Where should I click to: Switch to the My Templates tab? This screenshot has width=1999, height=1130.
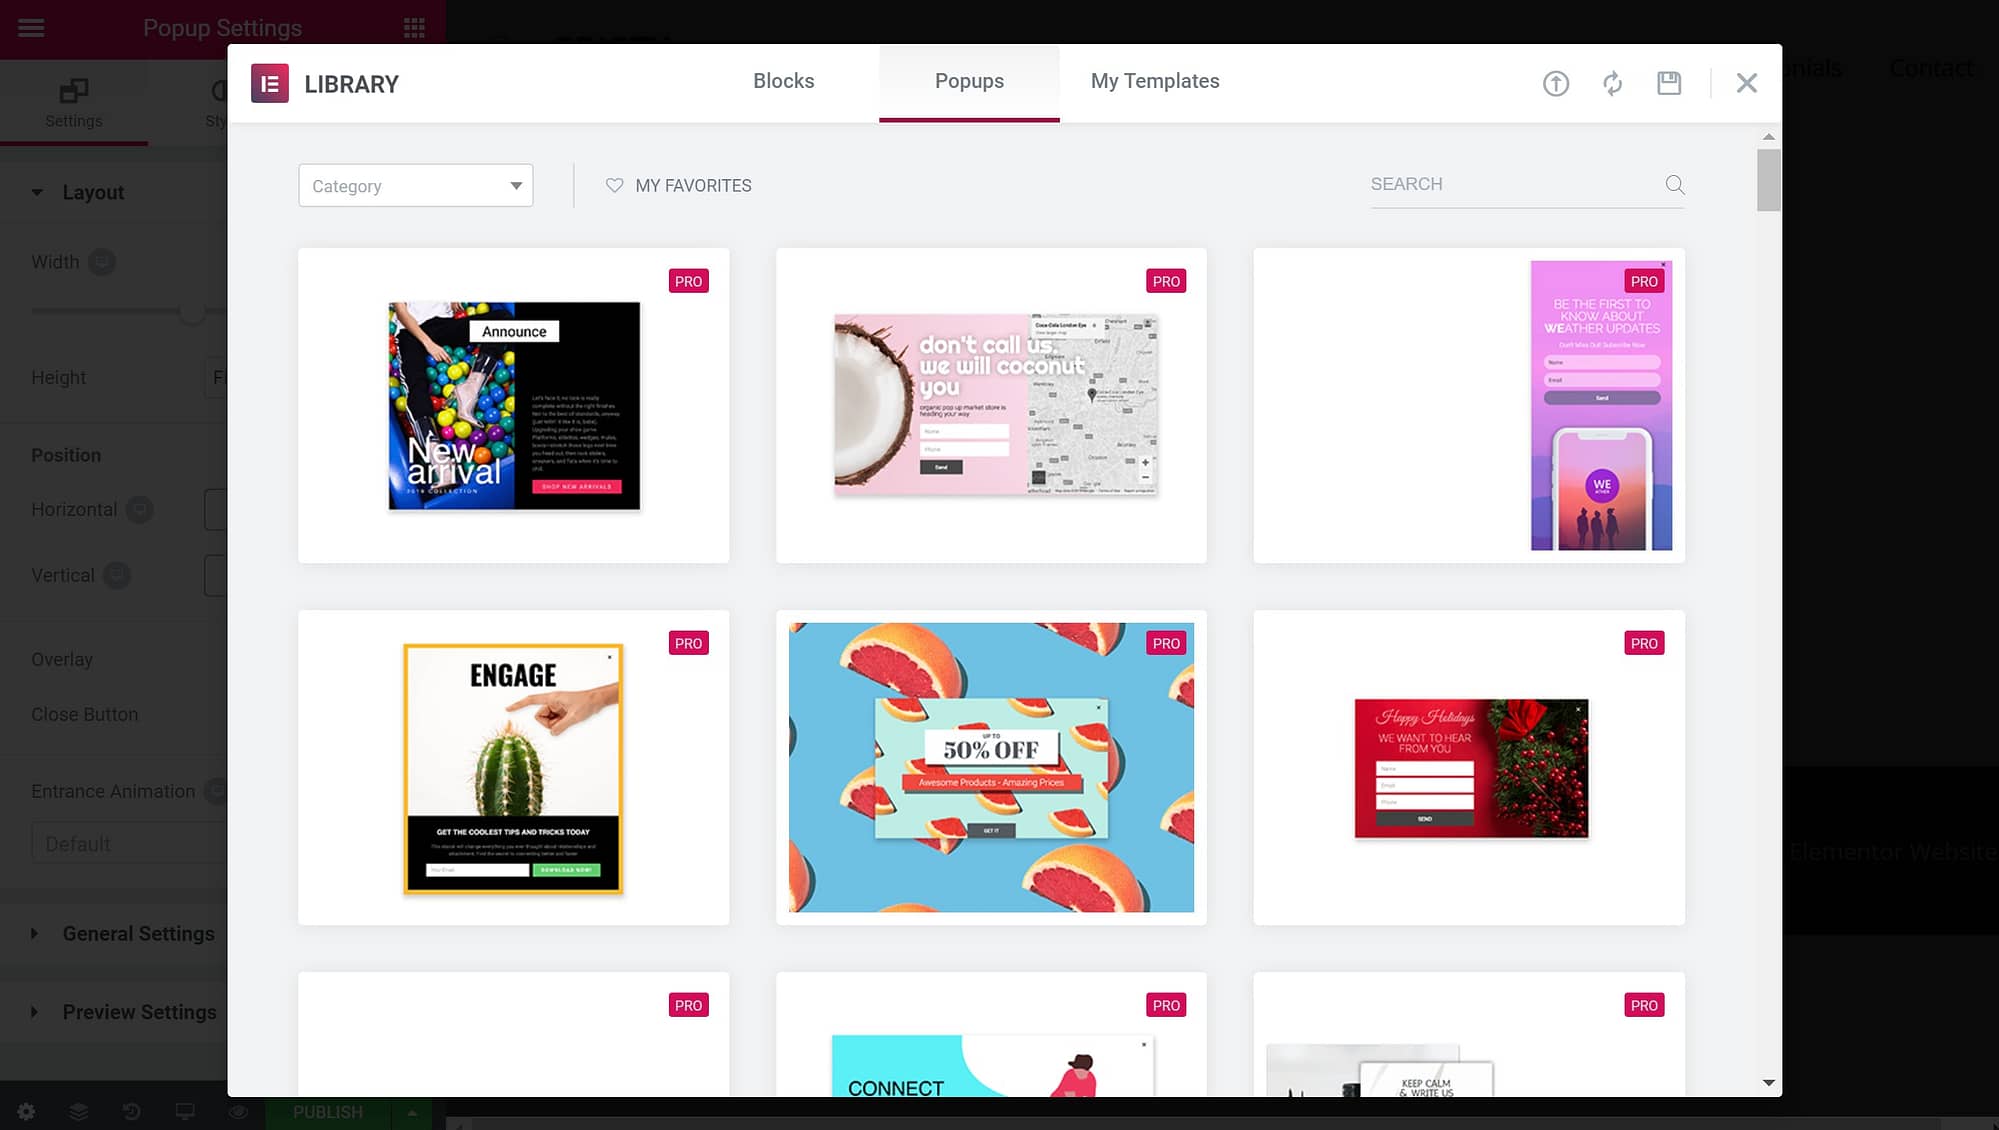1155,82
